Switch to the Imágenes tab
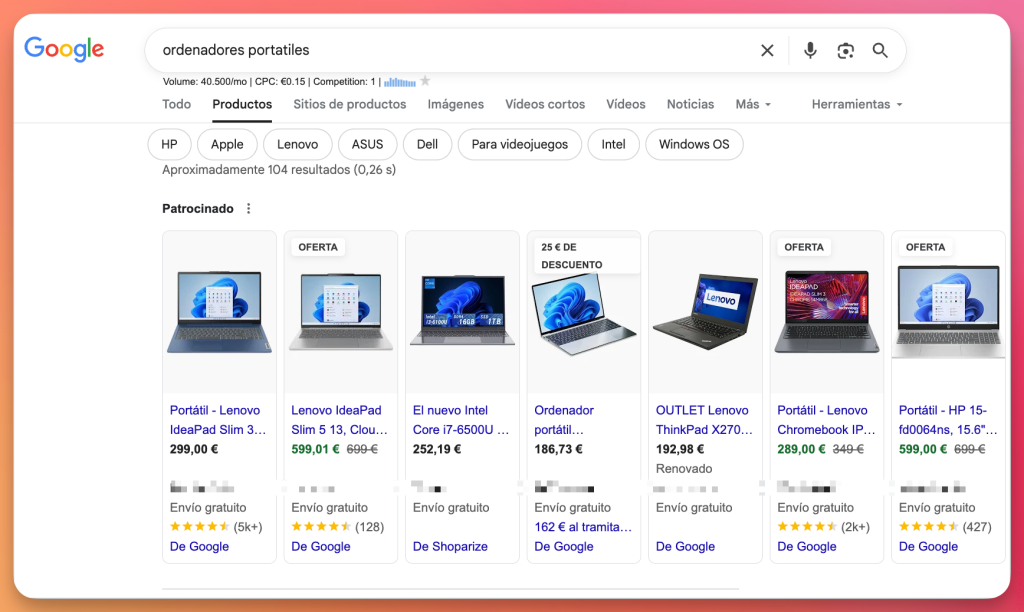 point(455,105)
